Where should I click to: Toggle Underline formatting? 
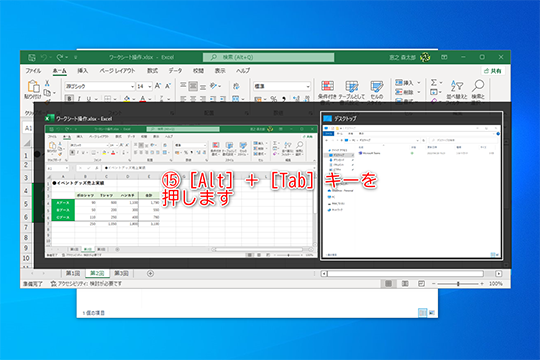[89, 99]
